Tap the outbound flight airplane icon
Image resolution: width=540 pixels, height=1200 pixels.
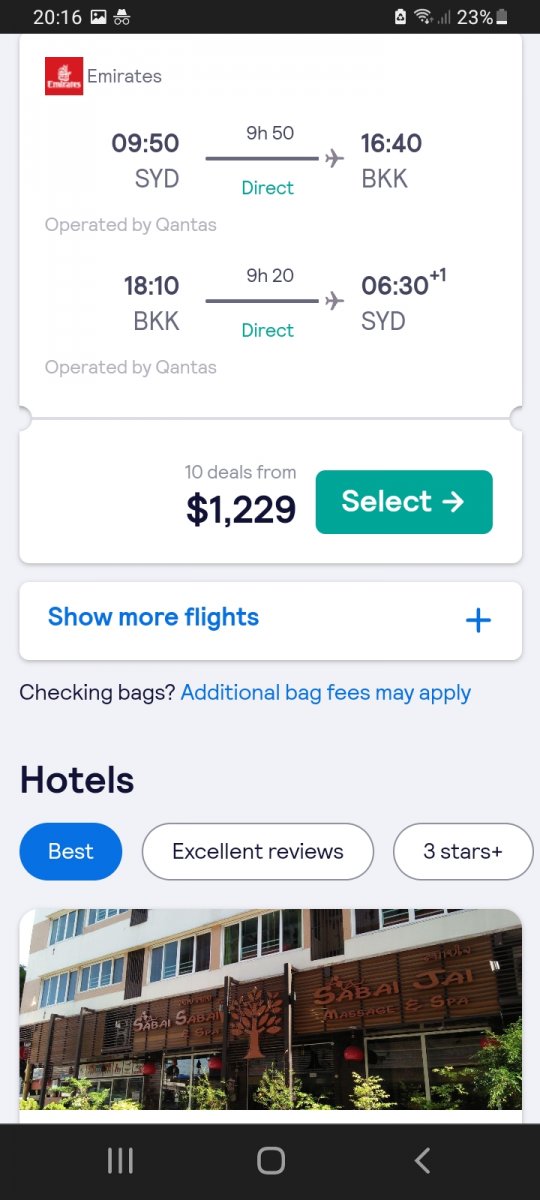click(334, 158)
